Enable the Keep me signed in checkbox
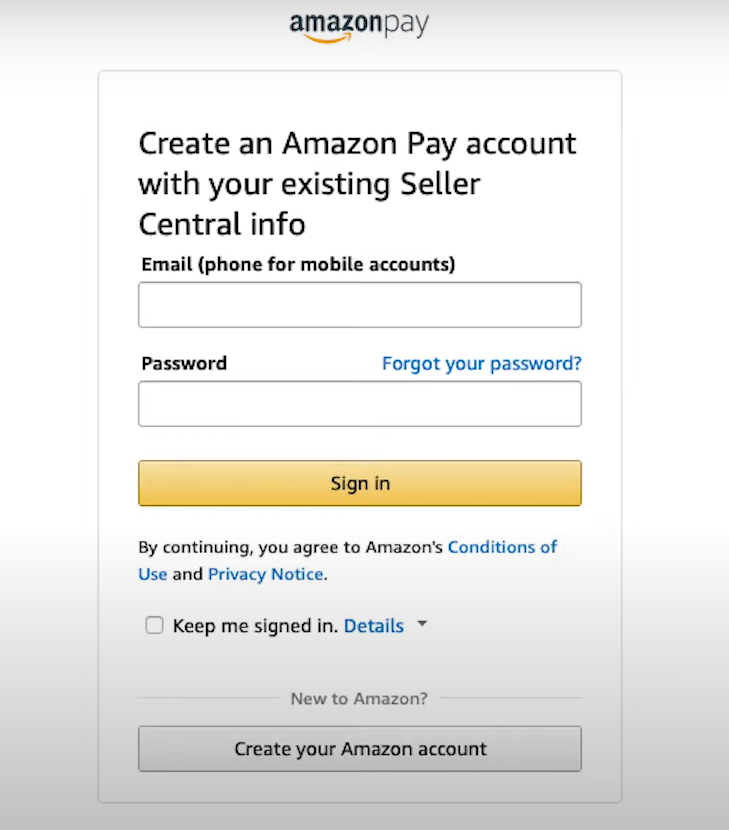 155,625
